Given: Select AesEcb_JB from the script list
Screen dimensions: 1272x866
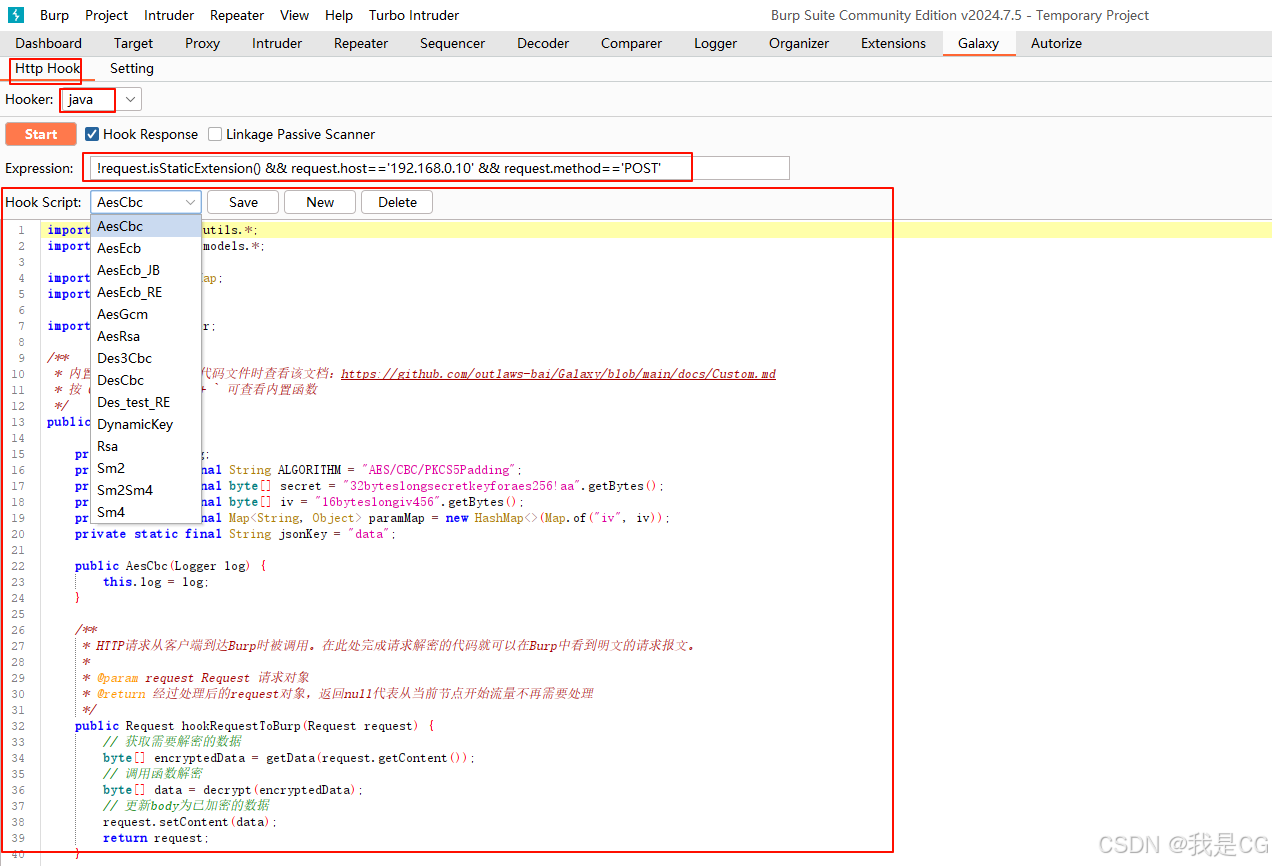Looking at the screenshot, I should (x=146, y=270).
